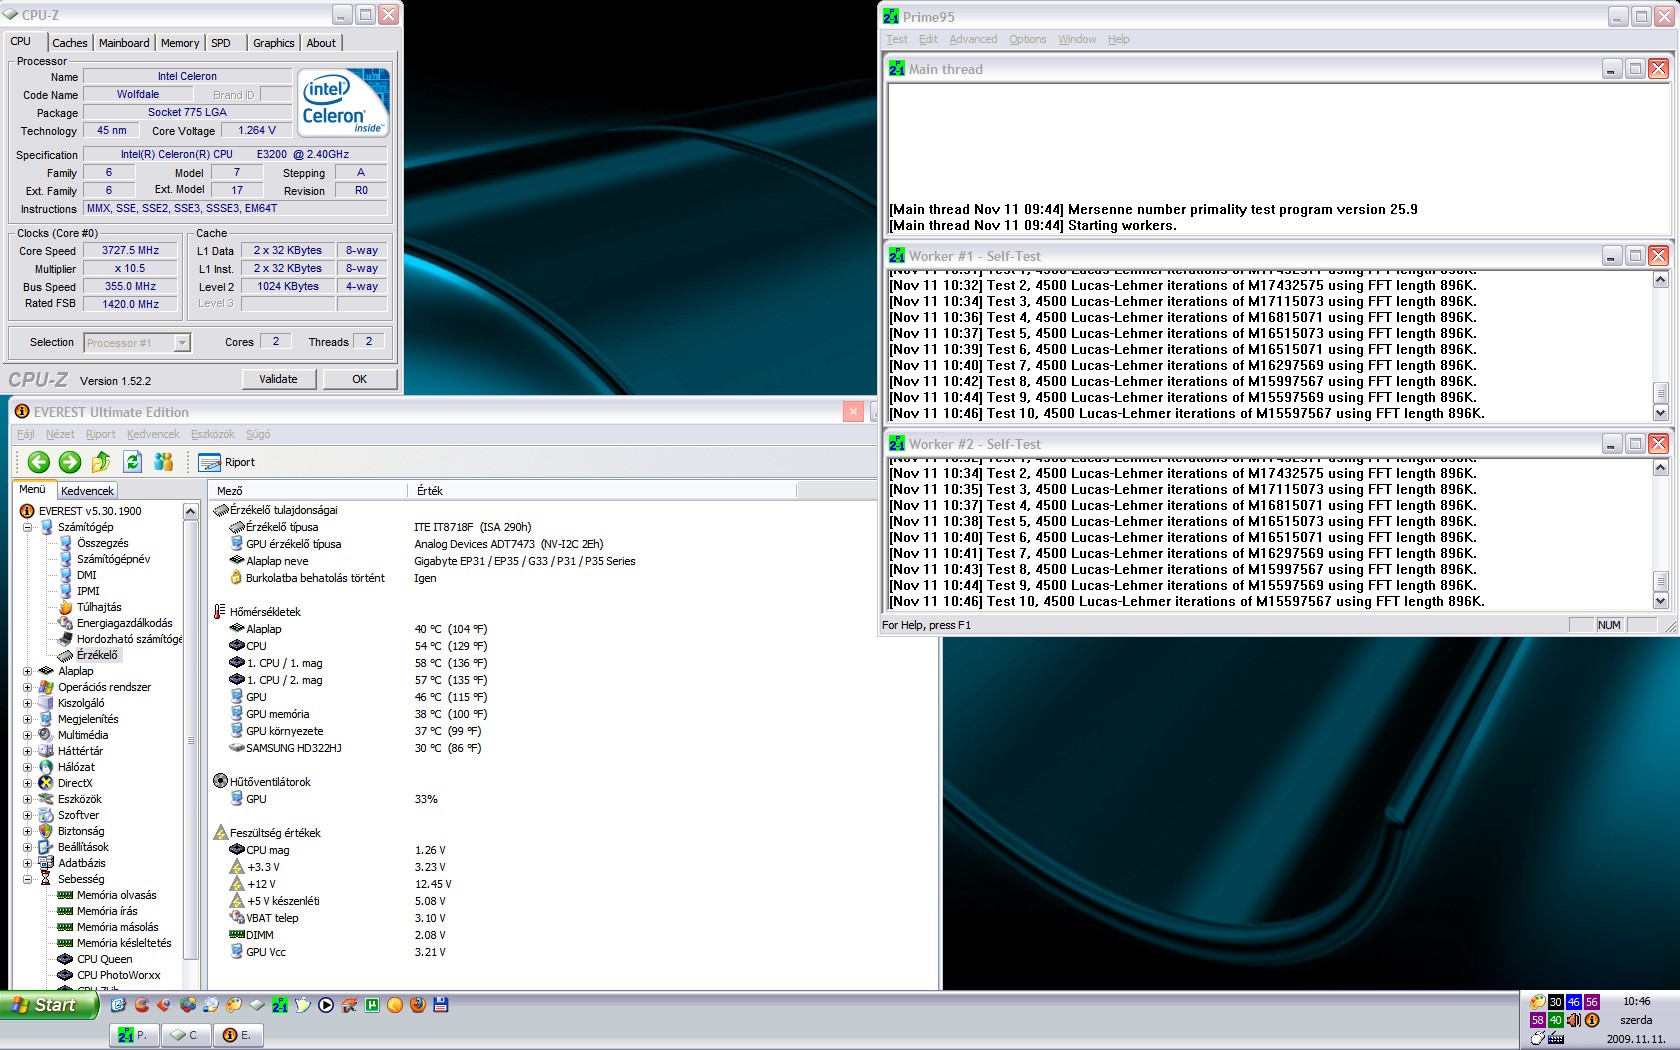The height and width of the screenshot is (1050, 1680).
Task: Open Prime95 Options menu
Action: pyautogui.click(x=1027, y=39)
